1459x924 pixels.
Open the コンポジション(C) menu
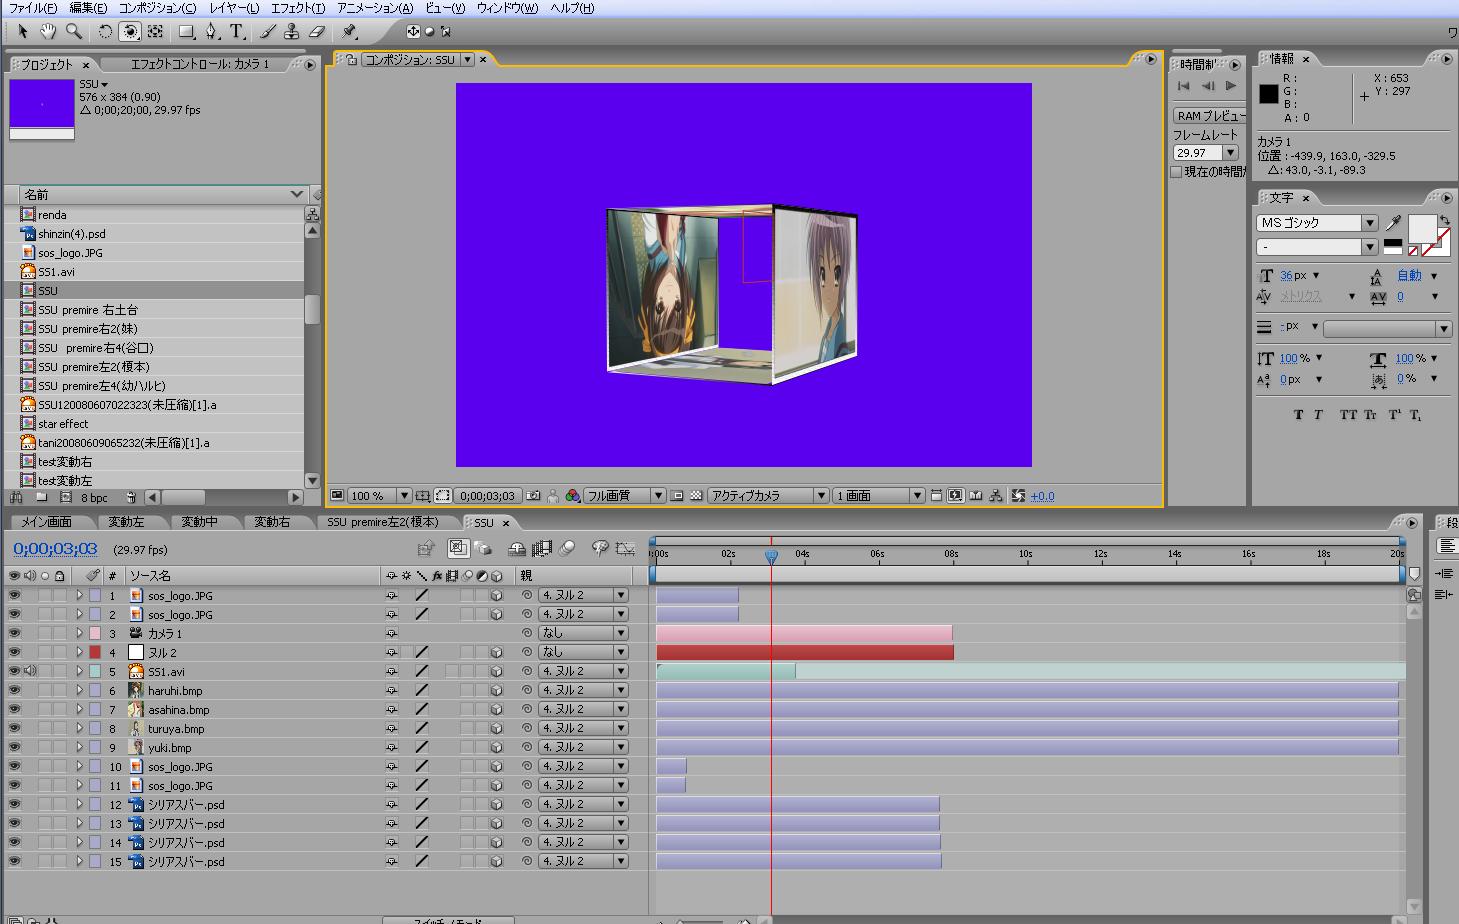tap(157, 8)
